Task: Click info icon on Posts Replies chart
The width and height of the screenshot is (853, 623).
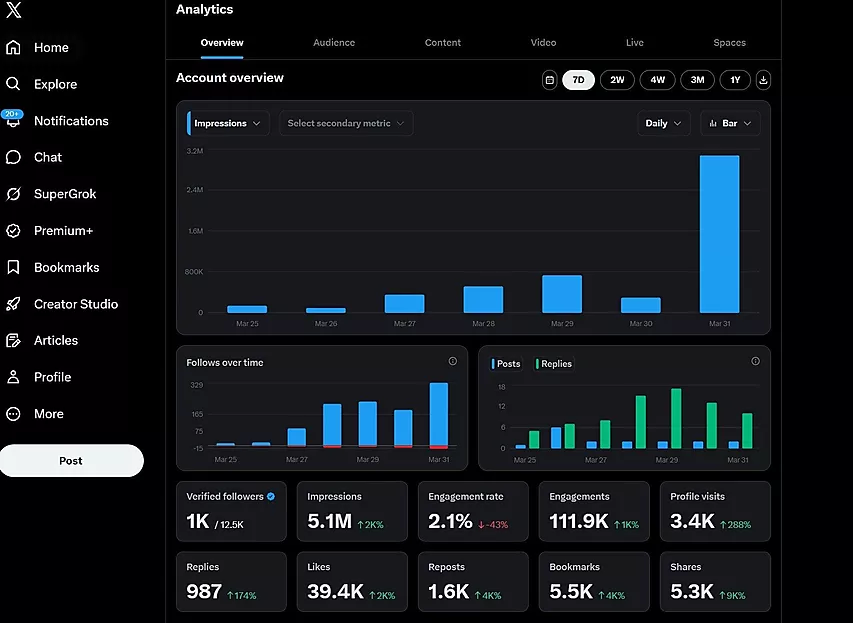Action: point(755,362)
